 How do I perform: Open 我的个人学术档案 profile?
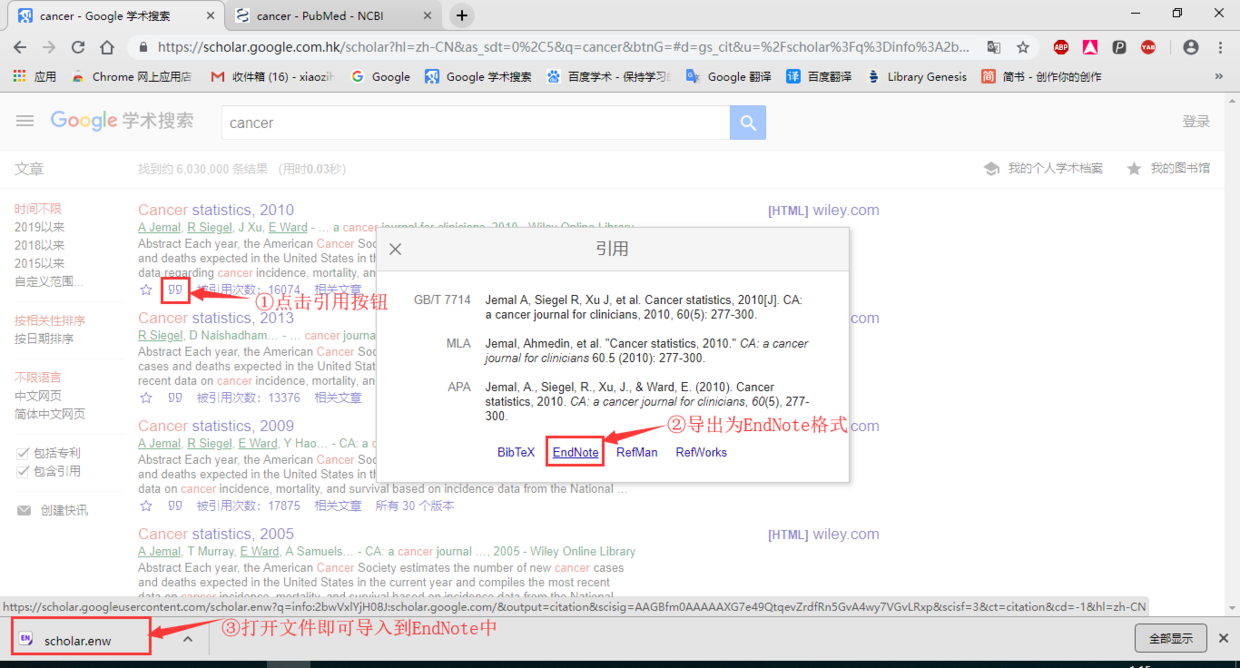click(x=1043, y=168)
